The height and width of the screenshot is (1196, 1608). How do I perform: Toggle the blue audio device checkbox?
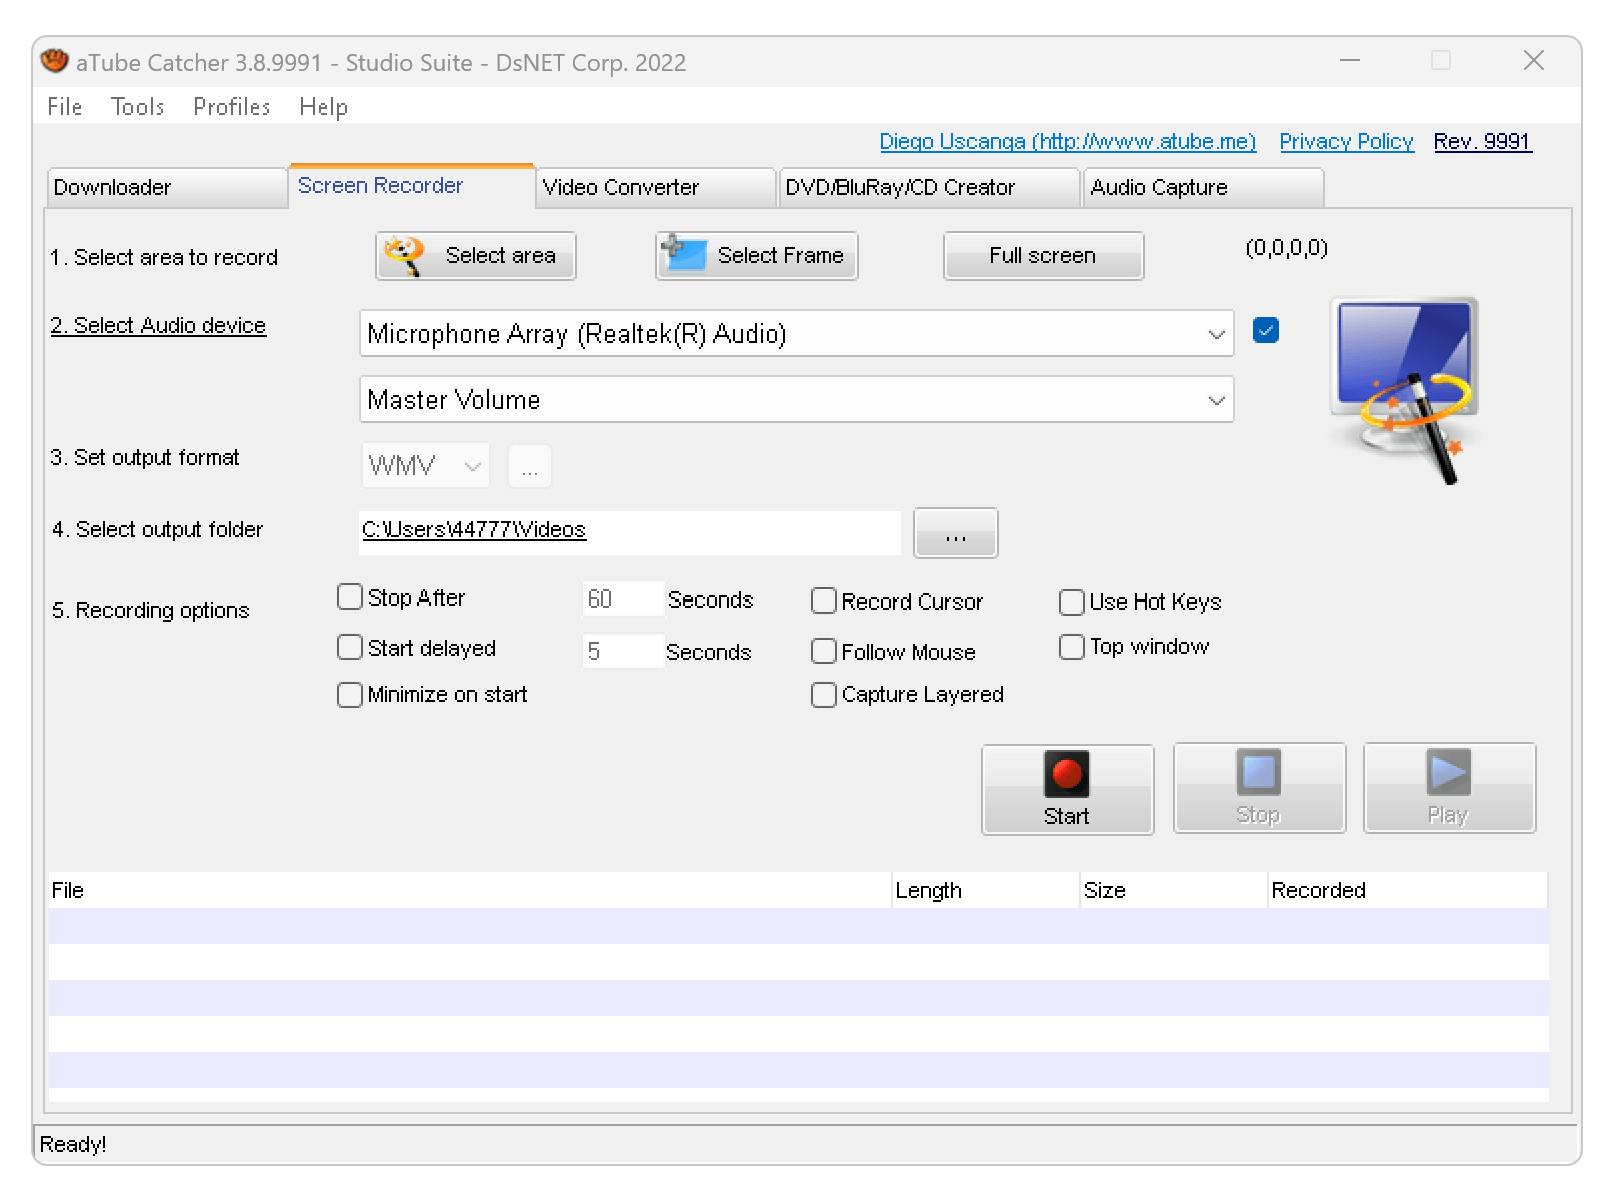(1265, 331)
